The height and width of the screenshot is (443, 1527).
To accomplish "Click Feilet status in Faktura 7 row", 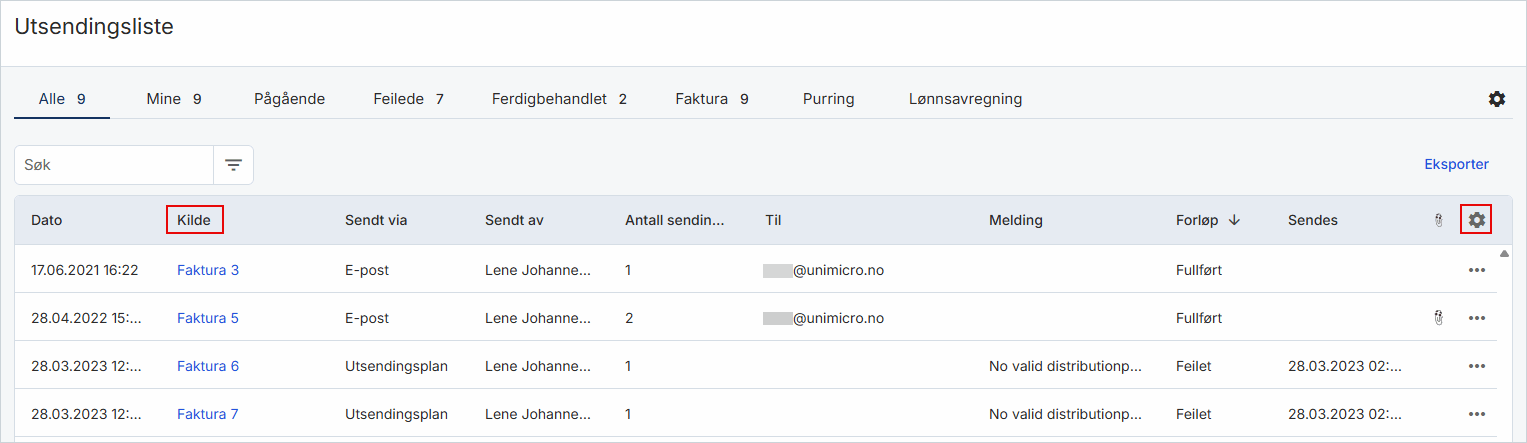I will (1194, 414).
